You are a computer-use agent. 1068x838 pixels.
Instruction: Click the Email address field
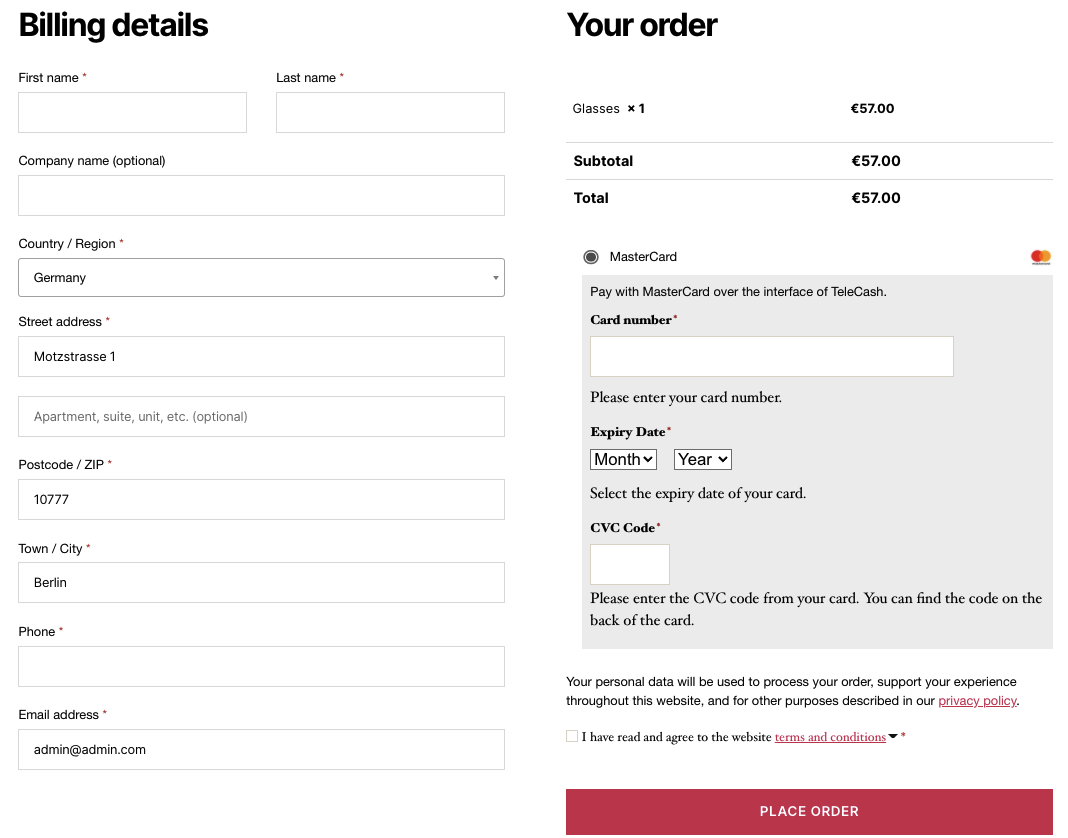[261, 749]
